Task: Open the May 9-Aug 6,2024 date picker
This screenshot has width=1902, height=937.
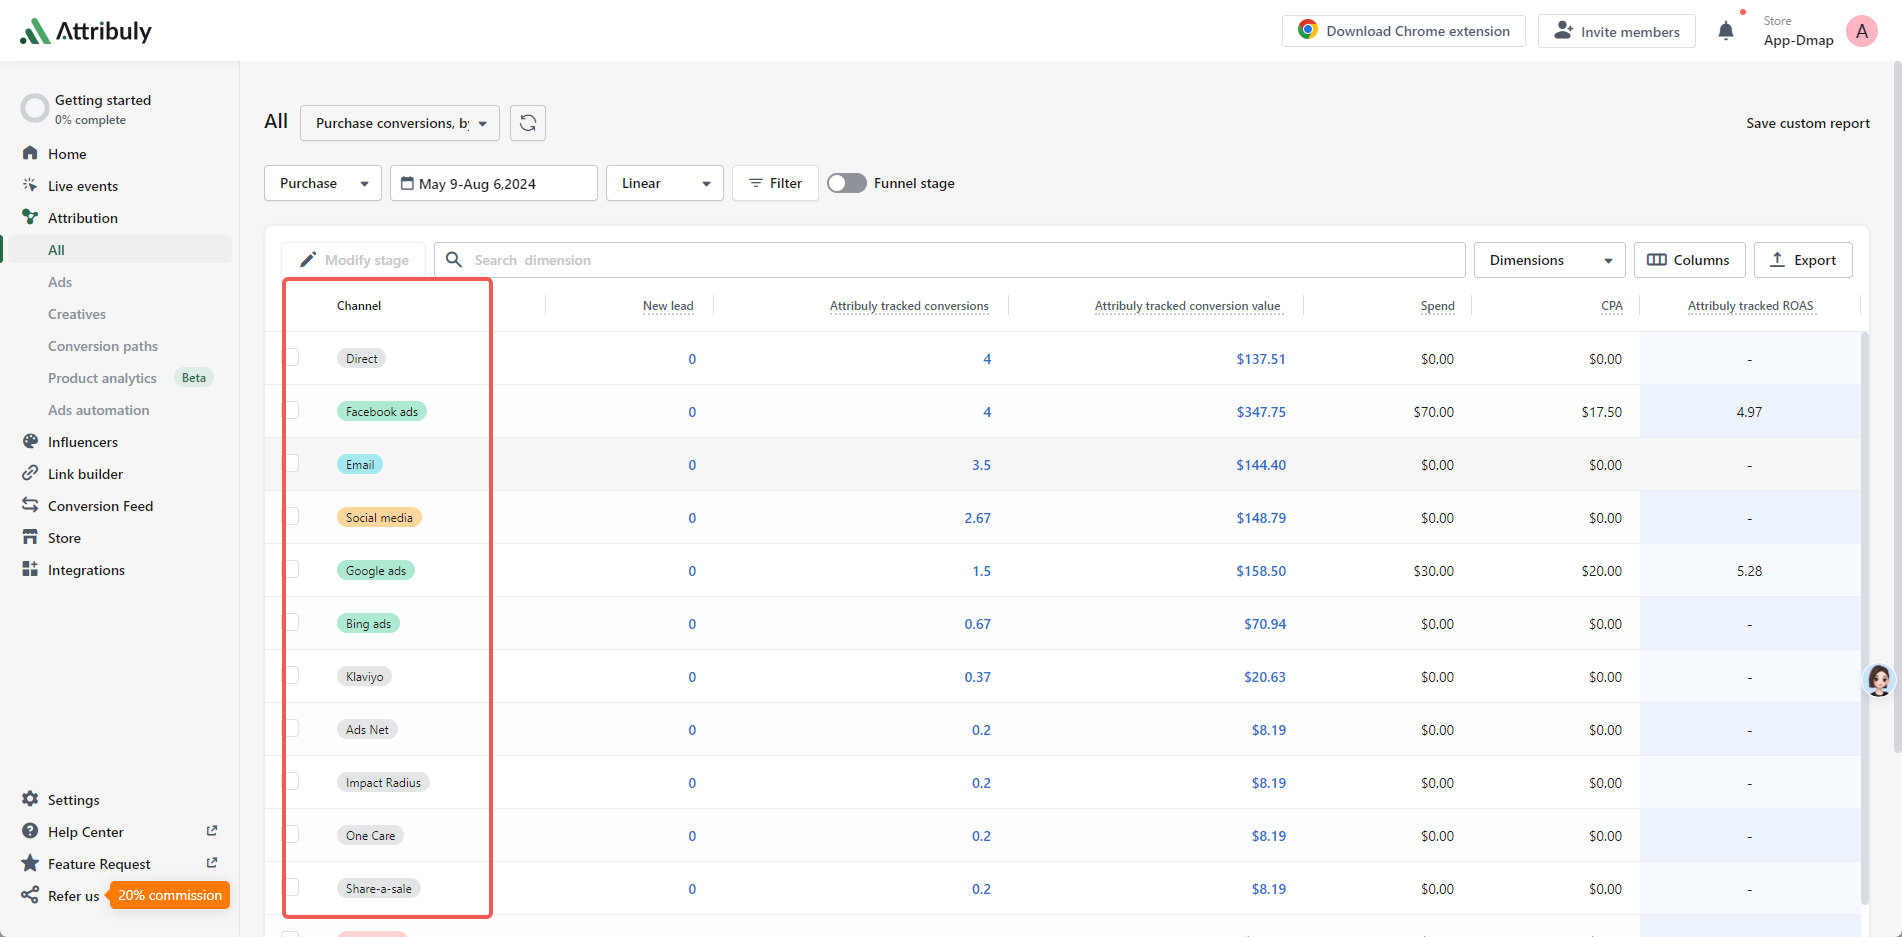Action: tap(494, 183)
